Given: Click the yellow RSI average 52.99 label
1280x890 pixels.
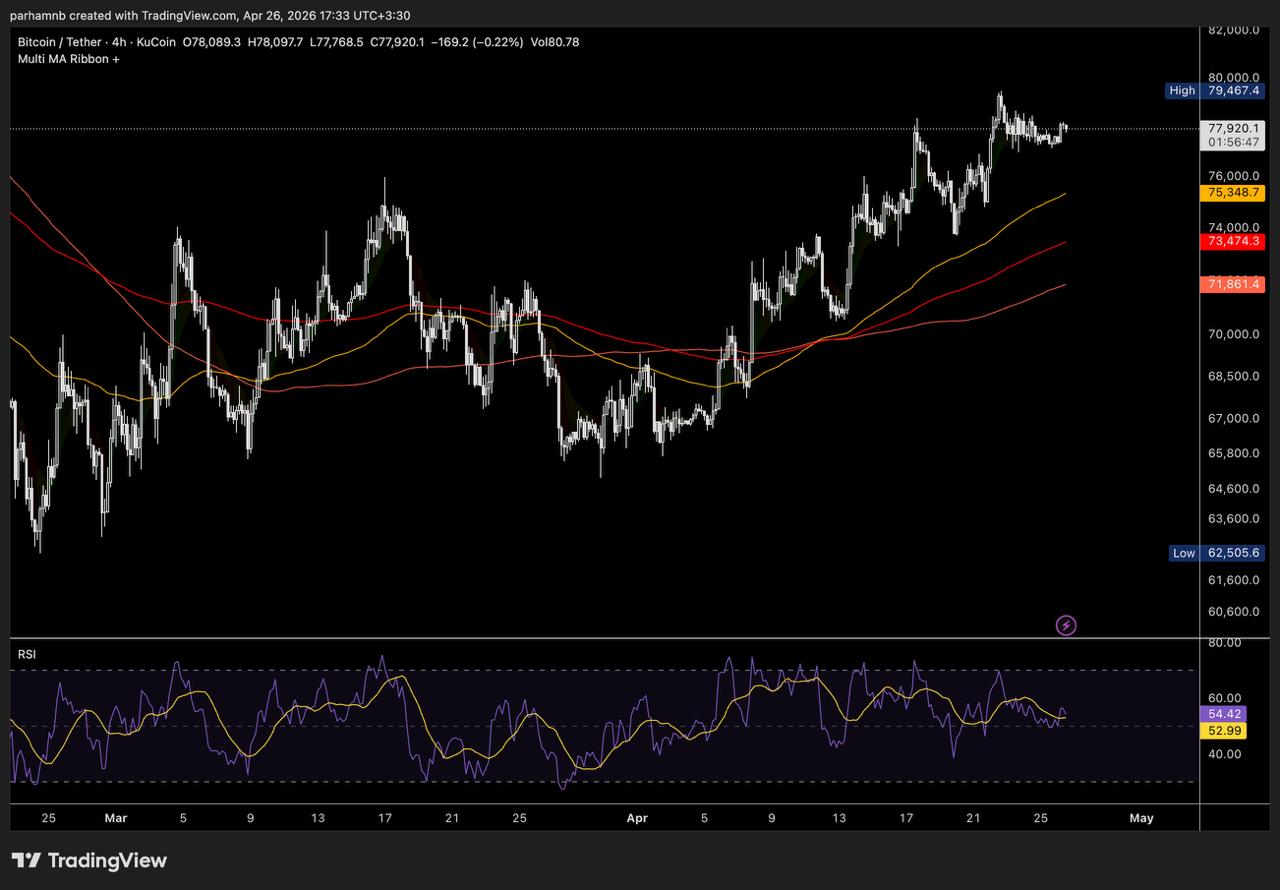Looking at the screenshot, I should coord(1224,731).
